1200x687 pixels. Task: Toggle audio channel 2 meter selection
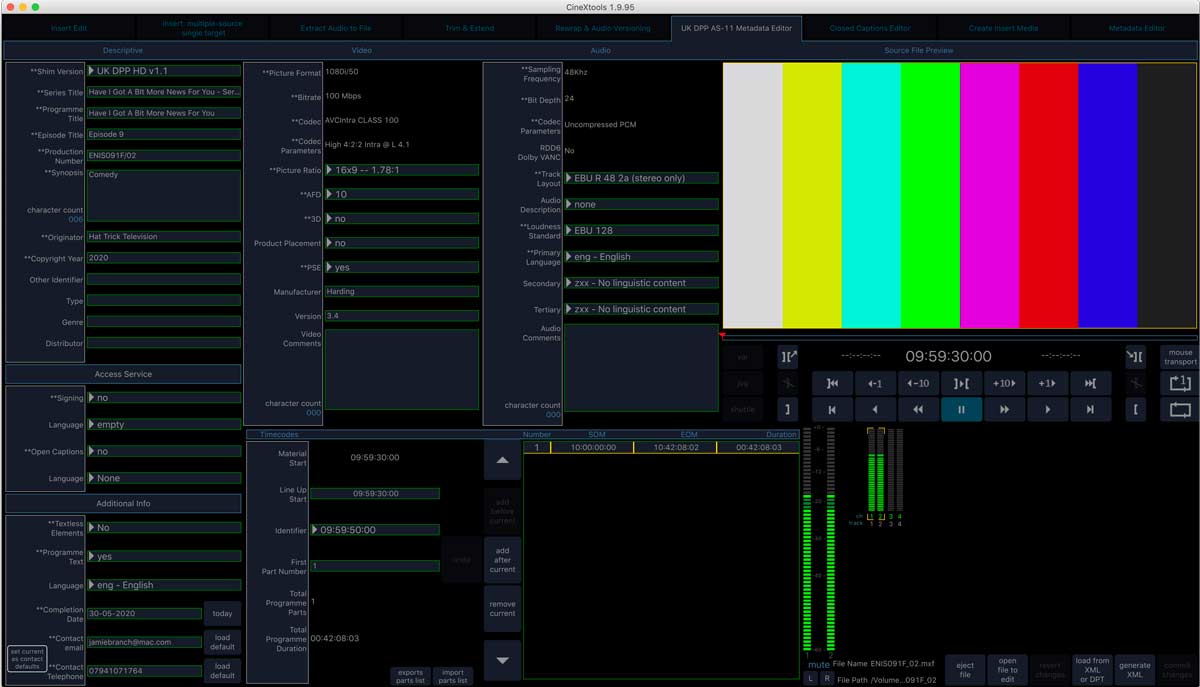(881, 470)
